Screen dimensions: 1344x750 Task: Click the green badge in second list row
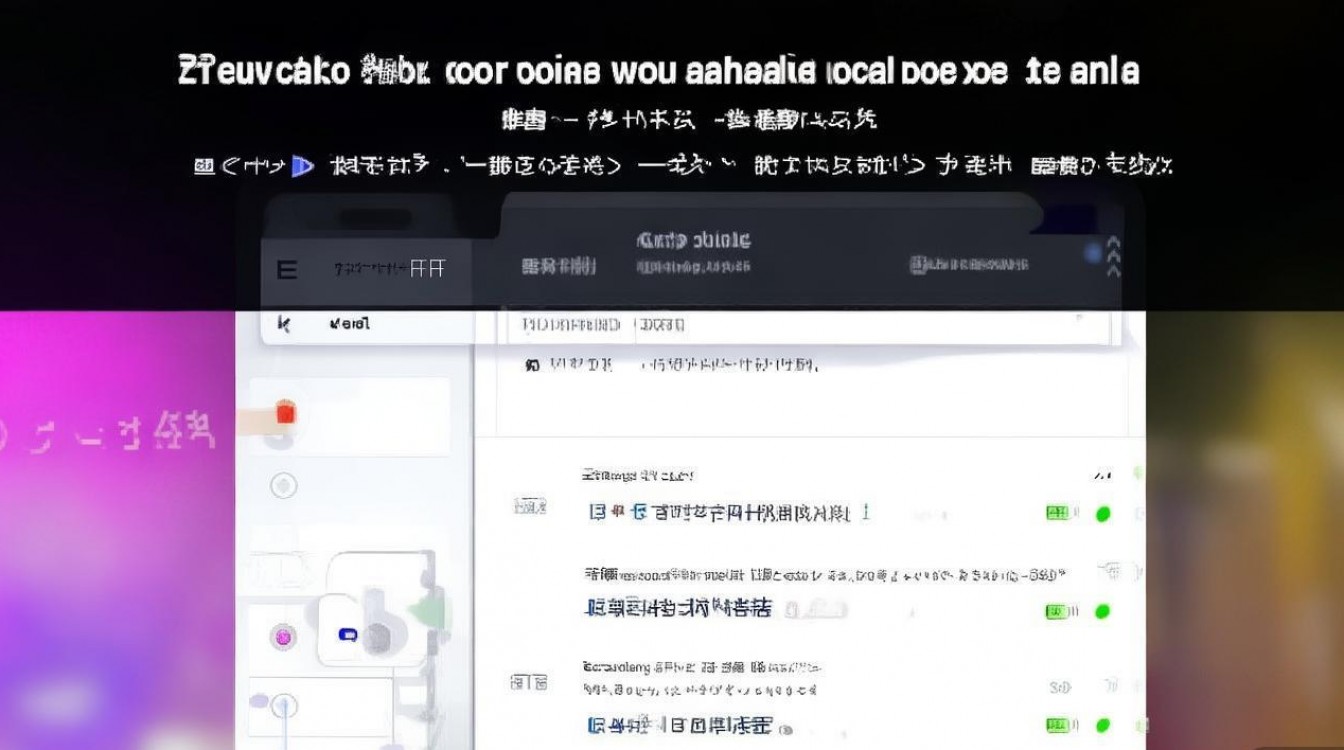tap(1057, 611)
